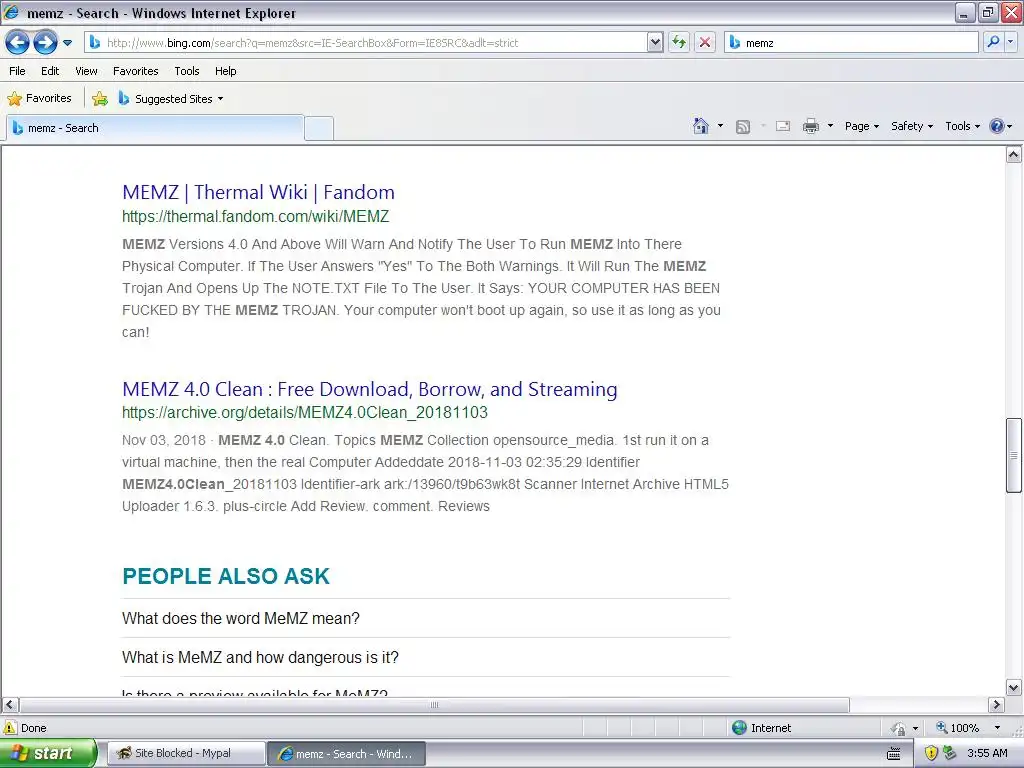Click vertical scrollbar down arrow
Image resolution: width=1024 pixels, height=768 pixels.
click(1013, 687)
